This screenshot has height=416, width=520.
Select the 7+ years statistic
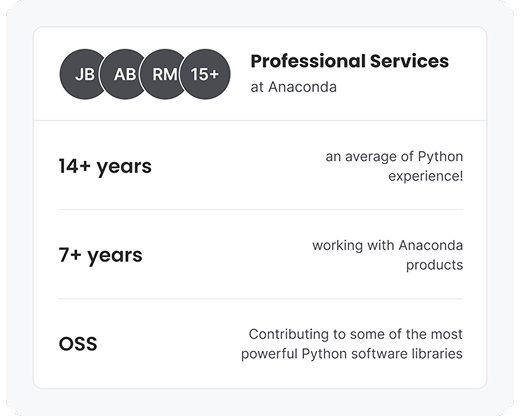pyautogui.click(x=100, y=255)
